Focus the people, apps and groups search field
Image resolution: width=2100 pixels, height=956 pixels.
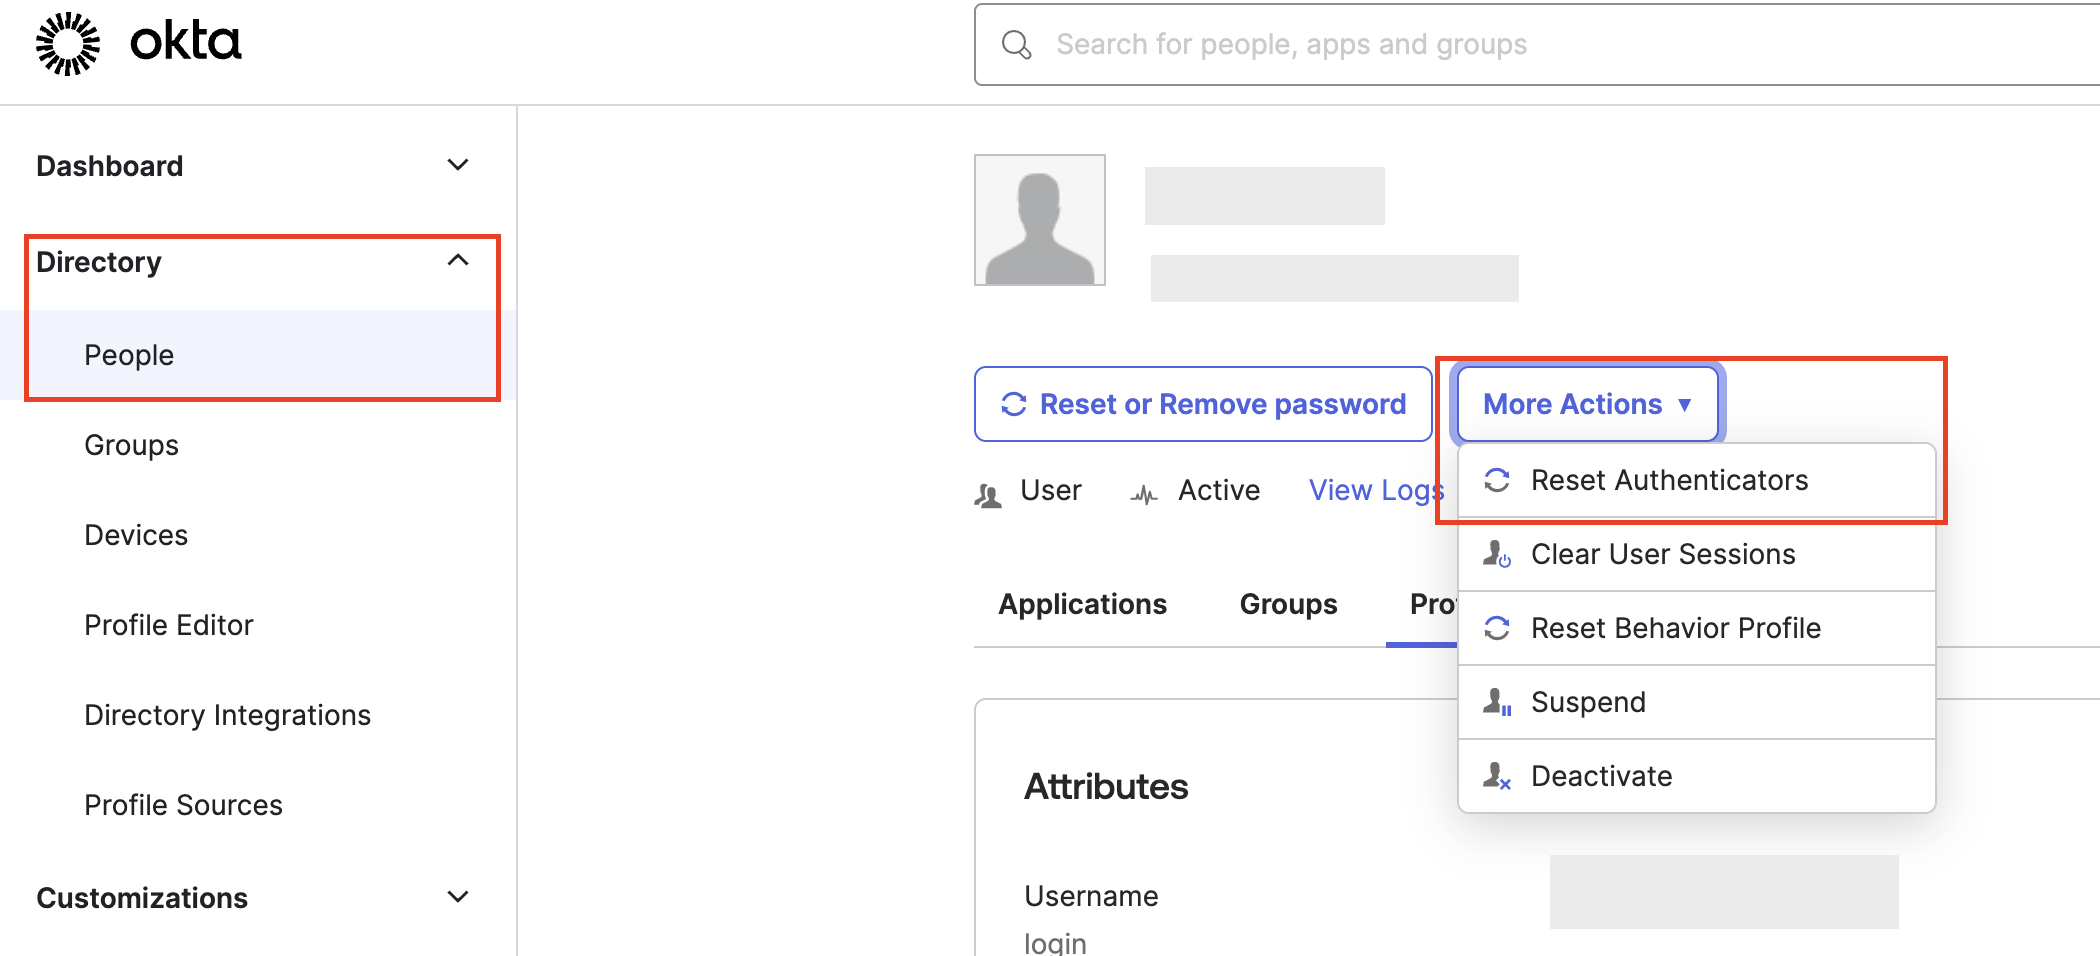coord(1537,45)
